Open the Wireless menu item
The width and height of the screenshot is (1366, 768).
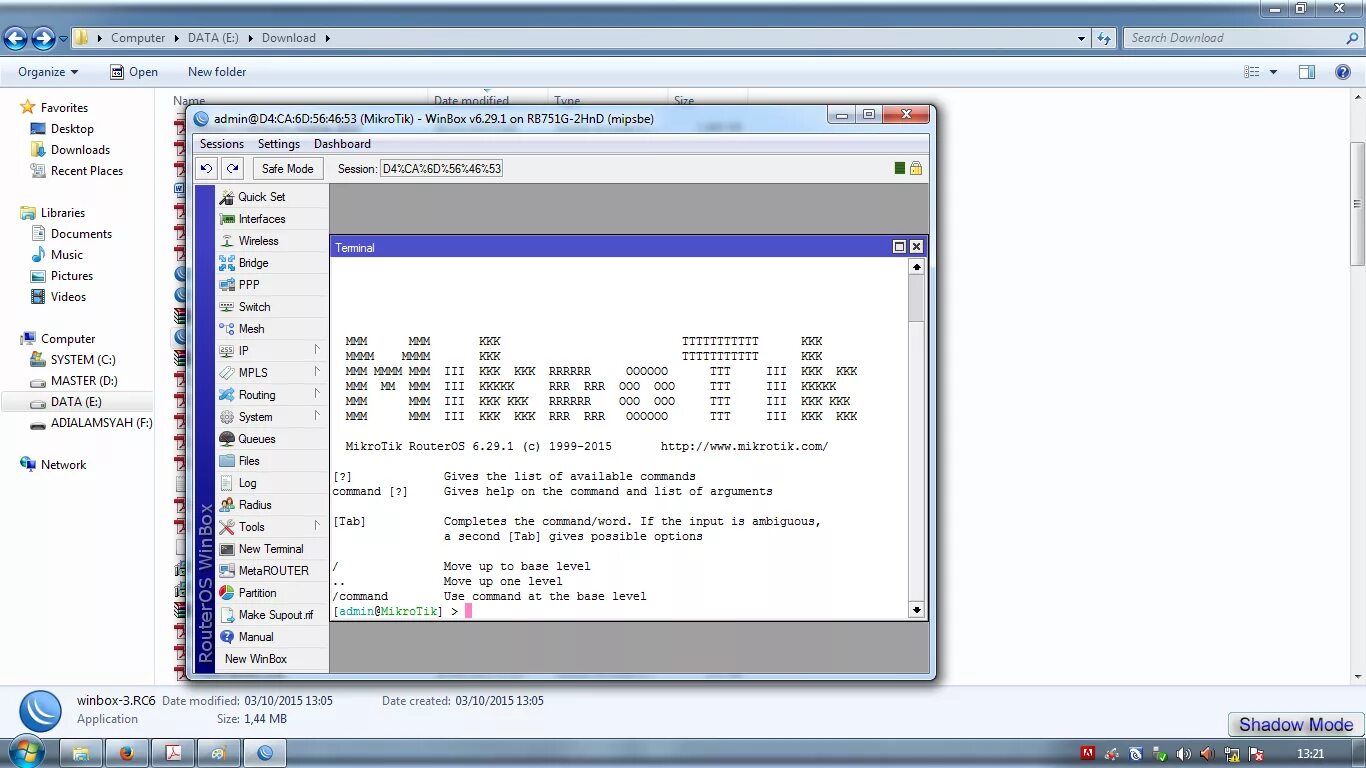coord(272,241)
